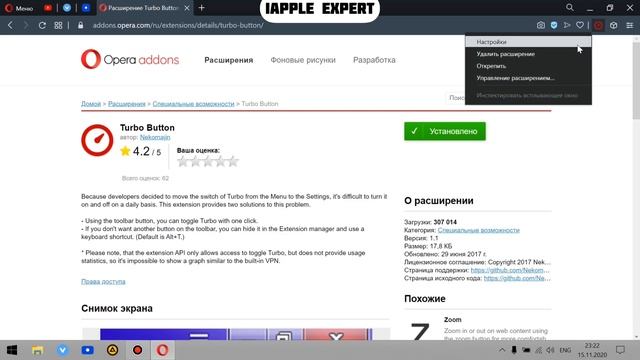Click the red Turbo Button extension icon
The width and height of the screenshot is (640, 360).
pyautogui.click(x=598, y=25)
